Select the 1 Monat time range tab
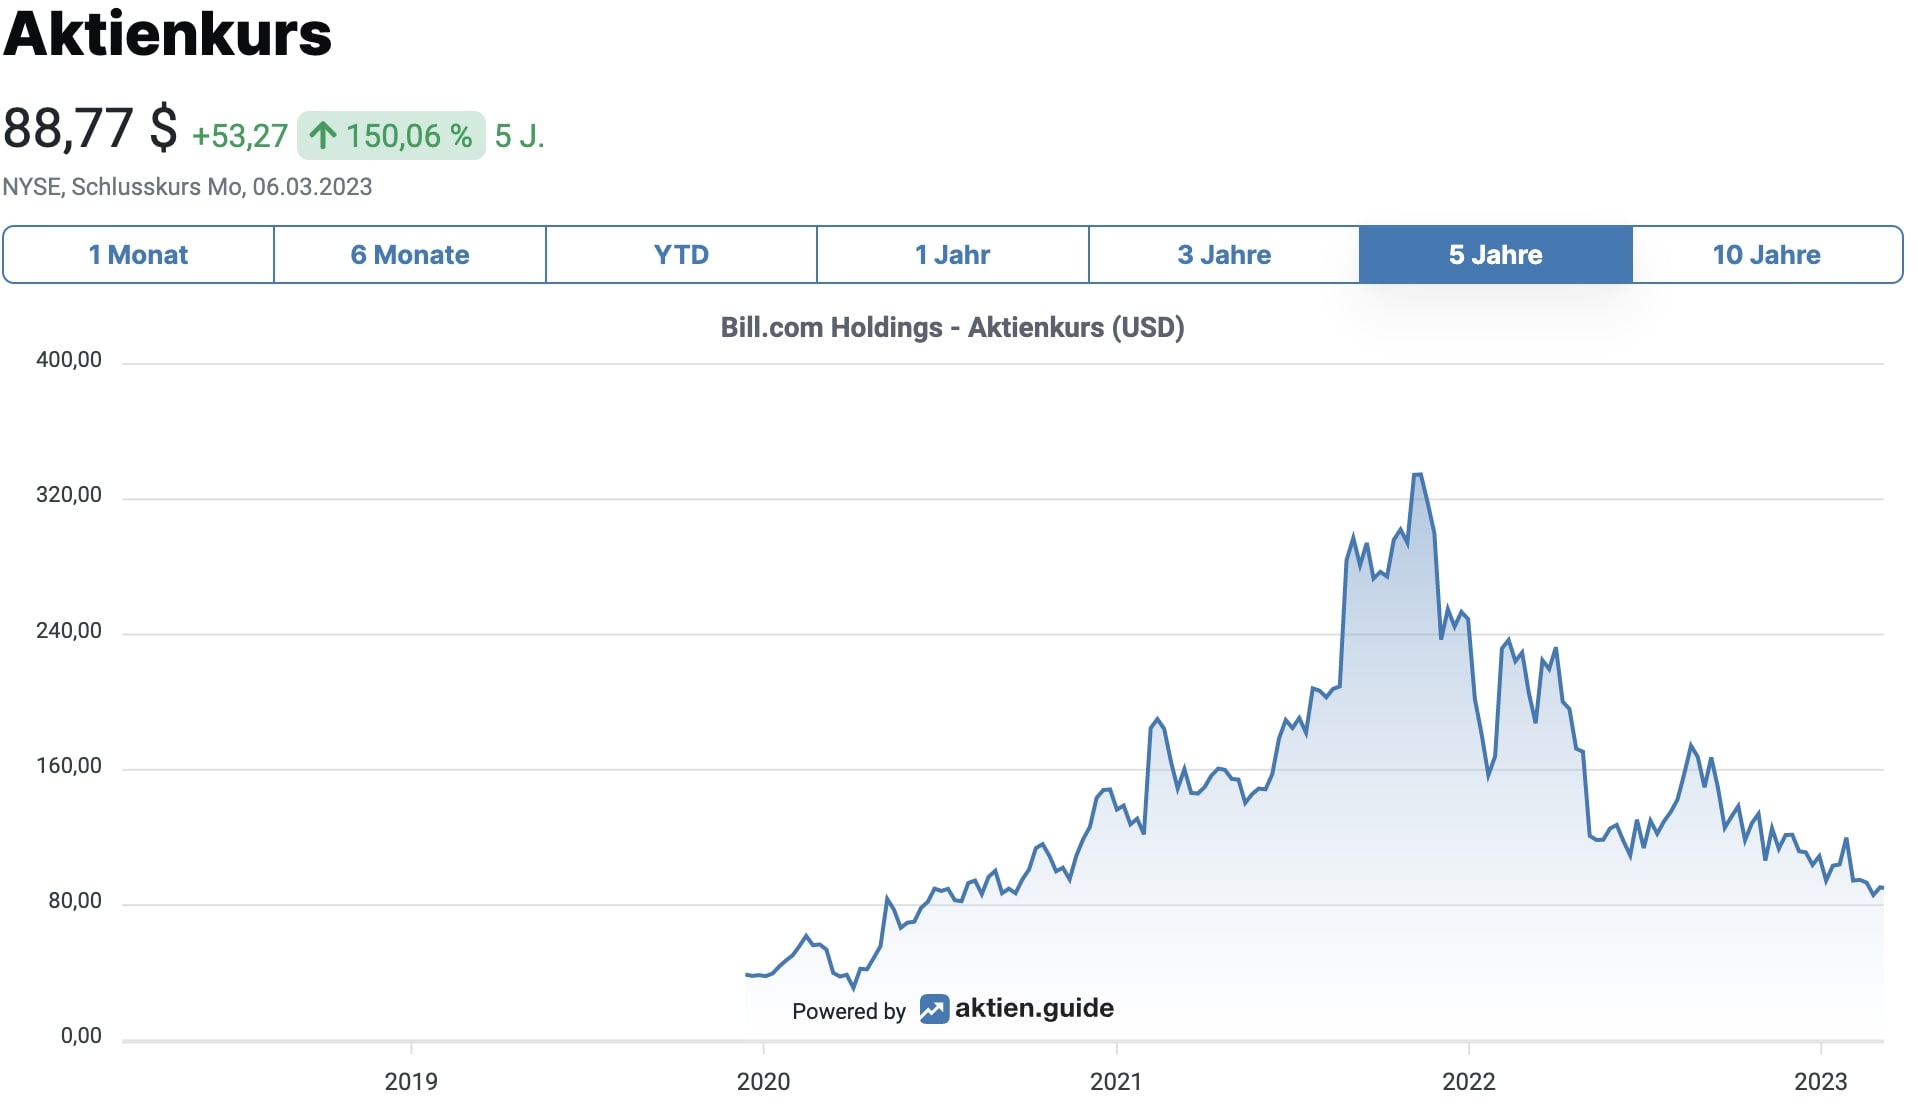1918x1108 pixels. (138, 254)
